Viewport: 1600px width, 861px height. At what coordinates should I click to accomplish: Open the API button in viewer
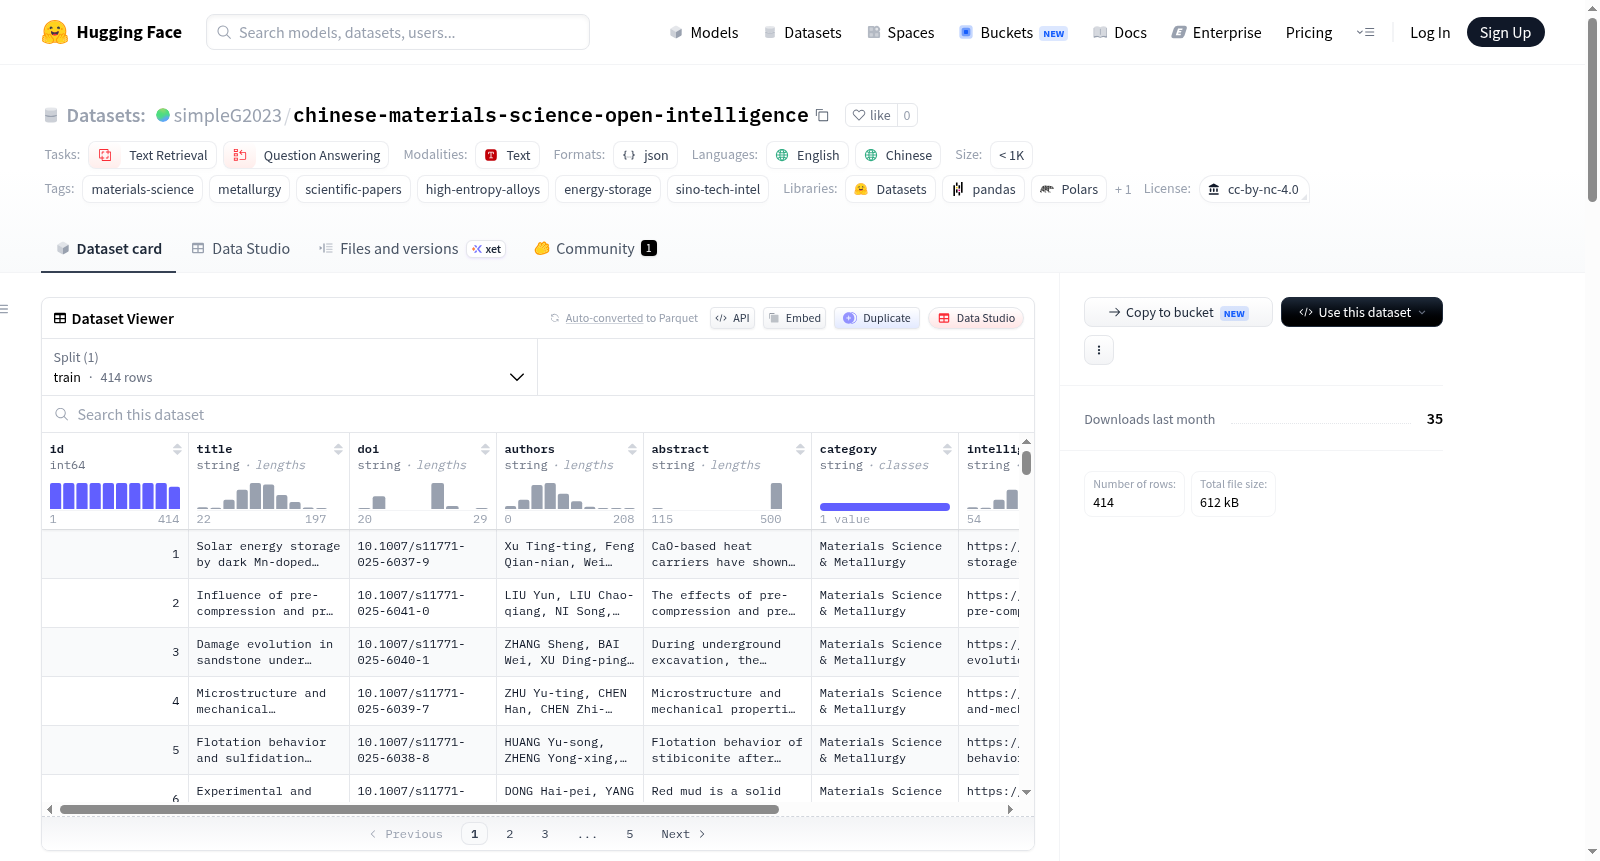(x=732, y=318)
